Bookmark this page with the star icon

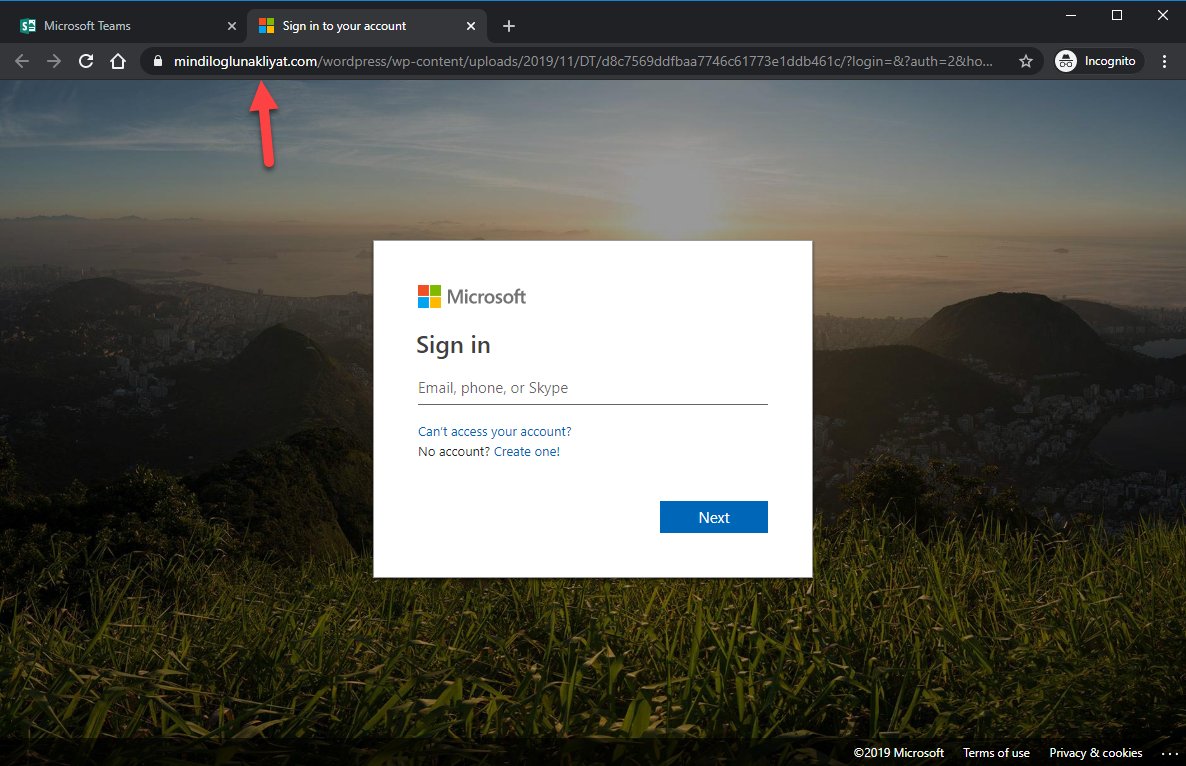point(1026,61)
